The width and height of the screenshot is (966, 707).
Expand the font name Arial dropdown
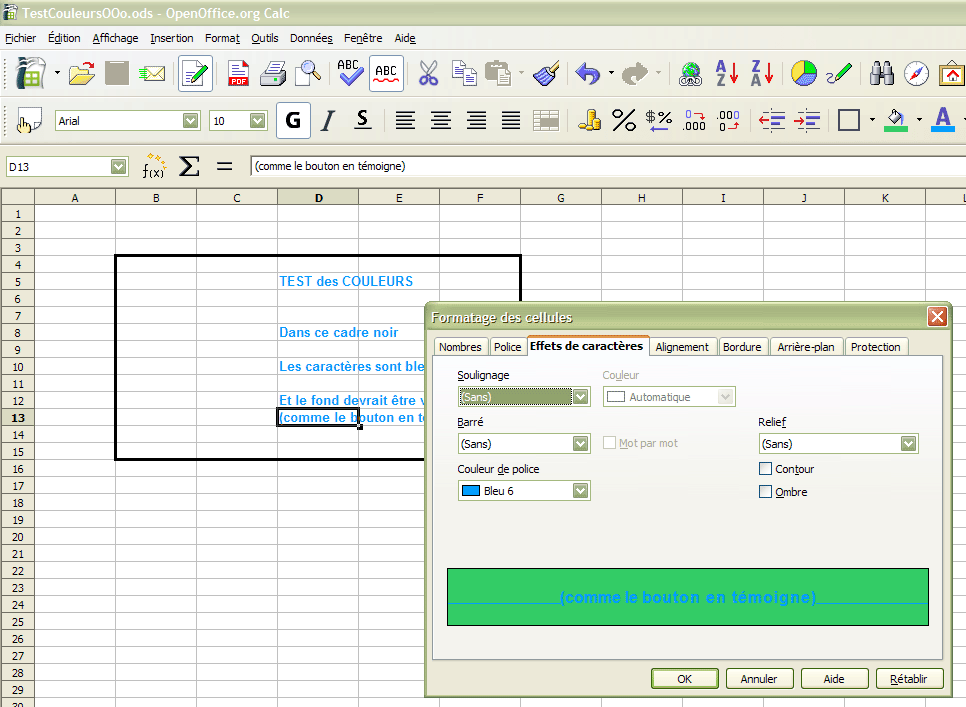190,121
